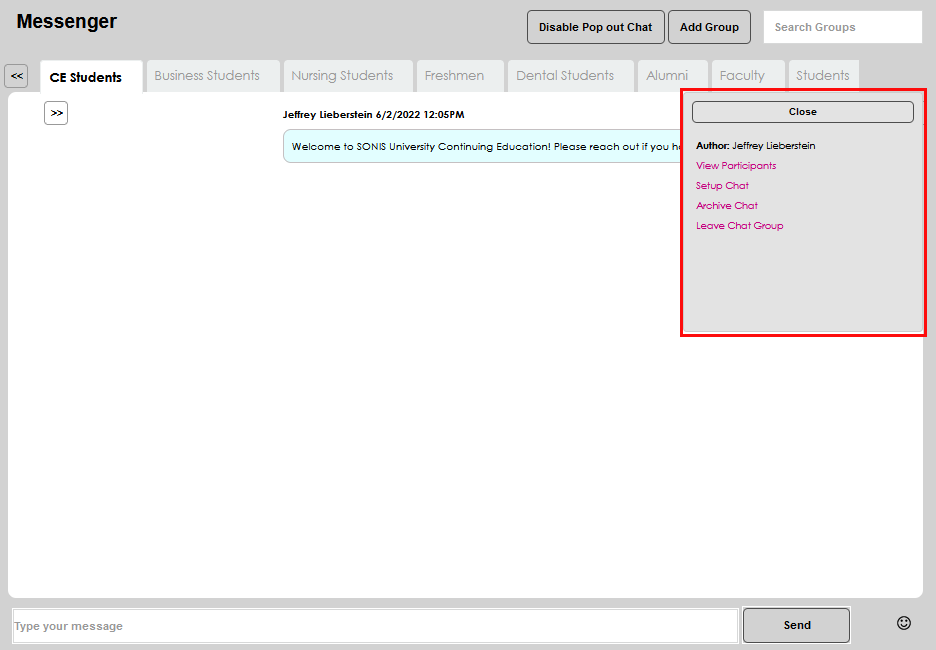The image size is (936, 650).
Task: Open the emoji picker smiley icon
Action: [x=904, y=623]
